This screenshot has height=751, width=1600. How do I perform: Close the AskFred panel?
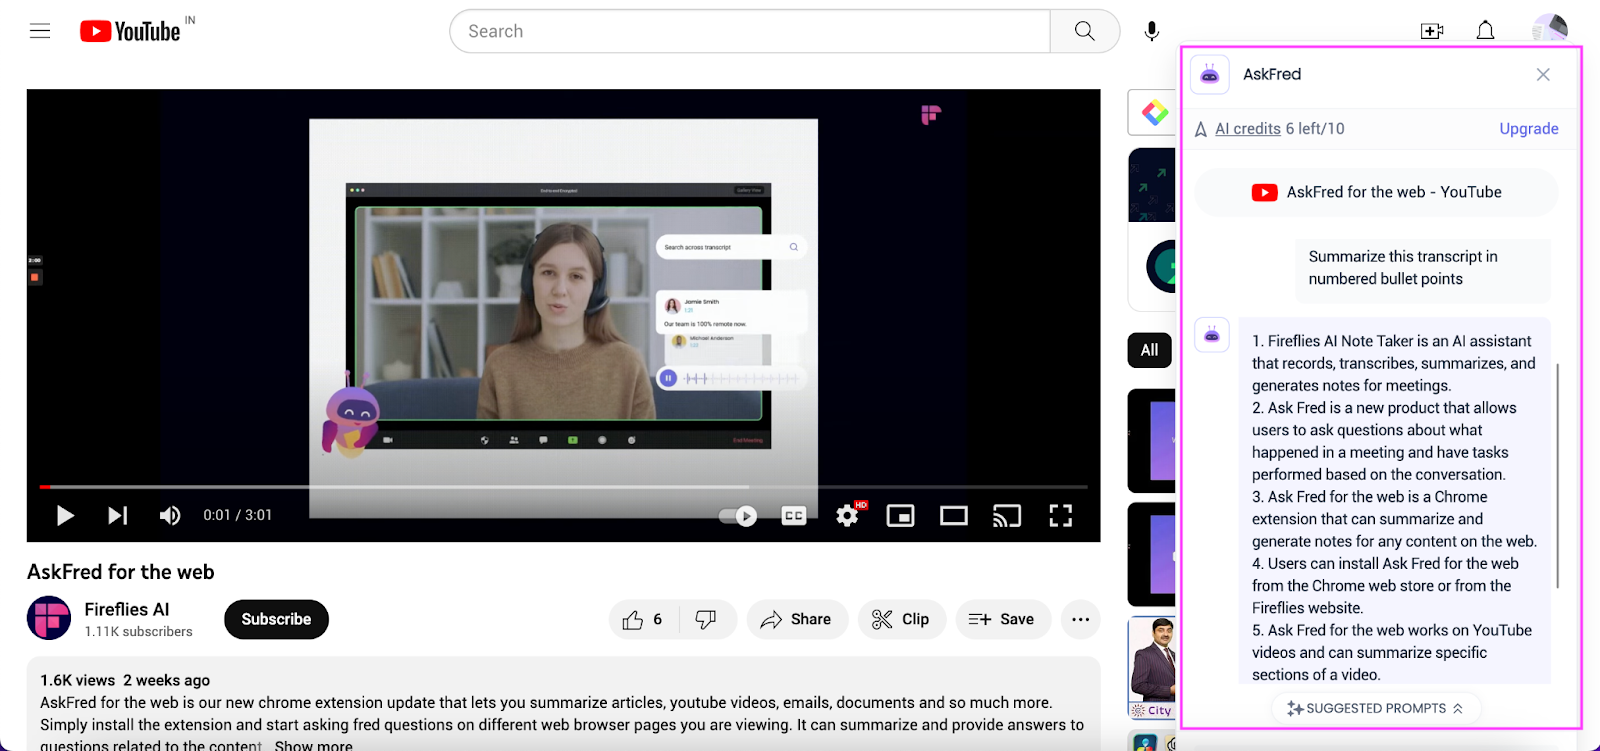tap(1543, 75)
